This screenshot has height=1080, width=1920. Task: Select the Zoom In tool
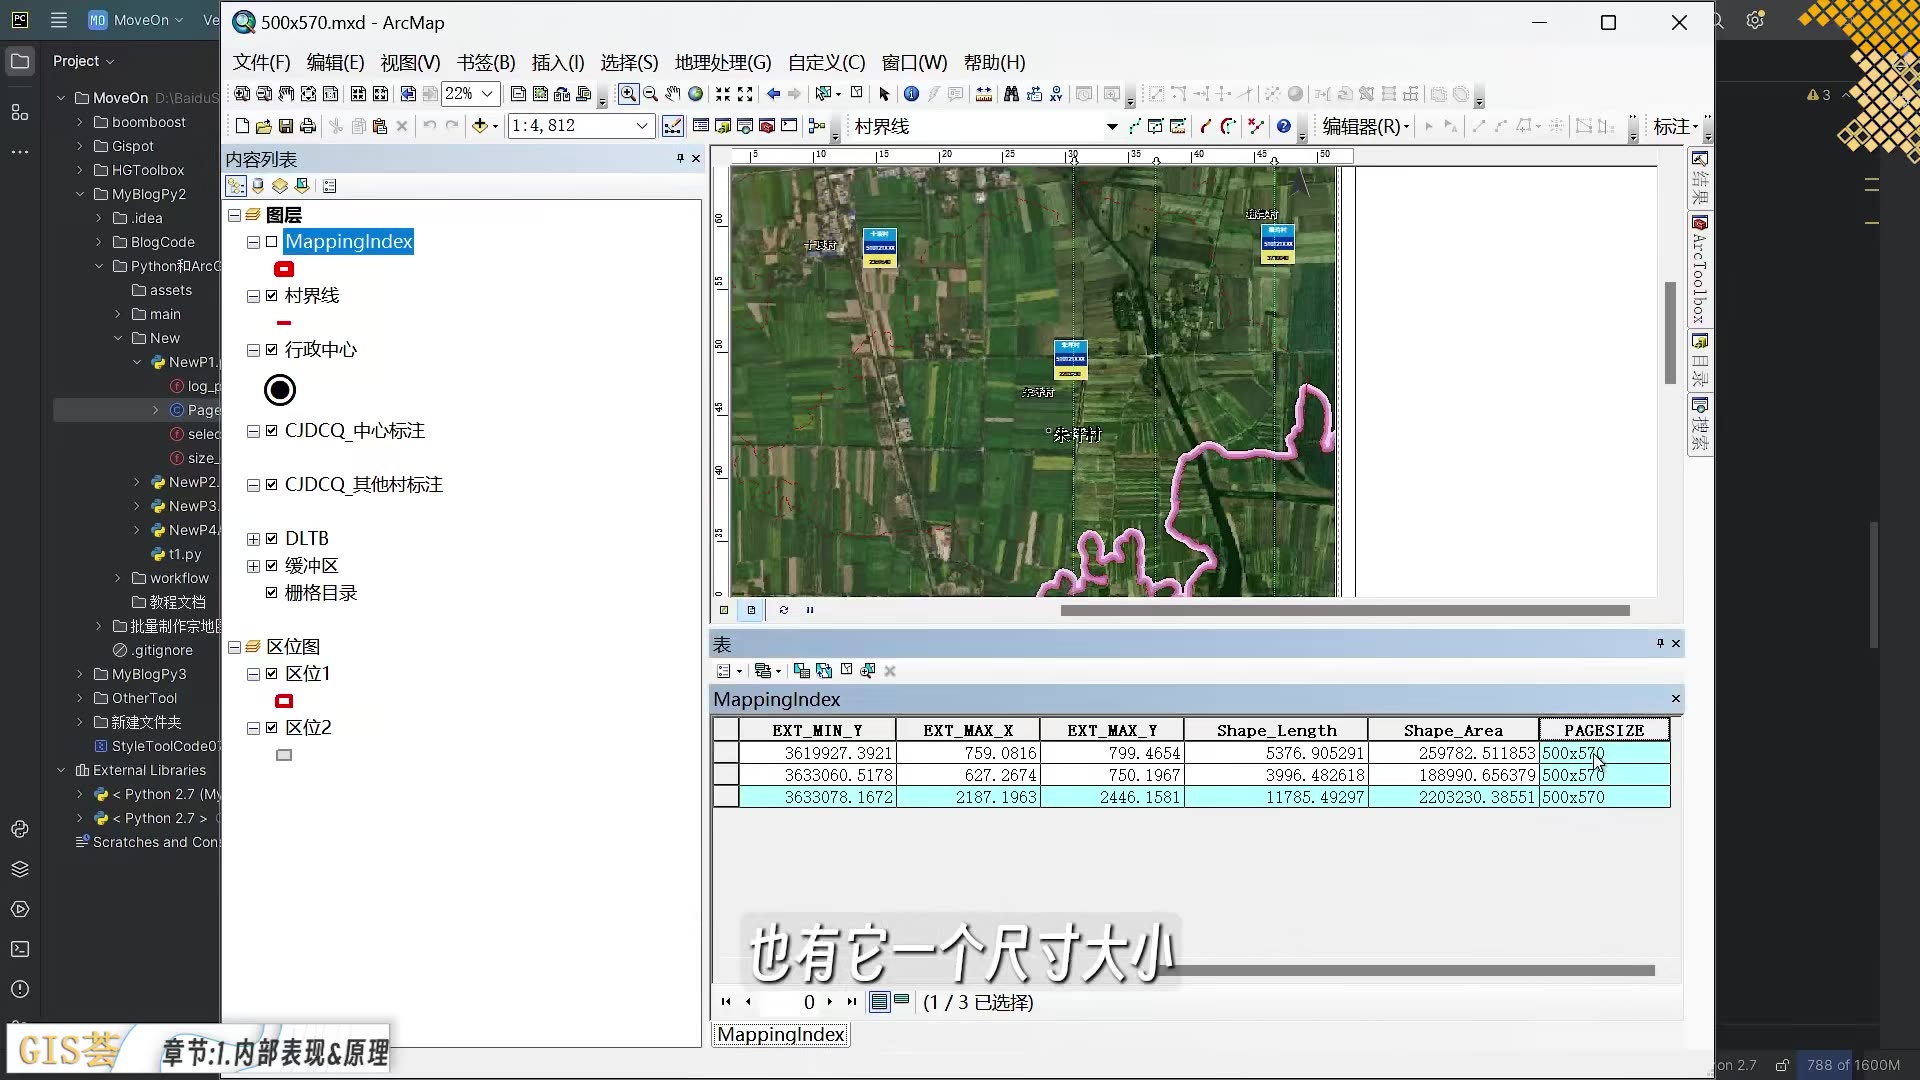tap(627, 94)
